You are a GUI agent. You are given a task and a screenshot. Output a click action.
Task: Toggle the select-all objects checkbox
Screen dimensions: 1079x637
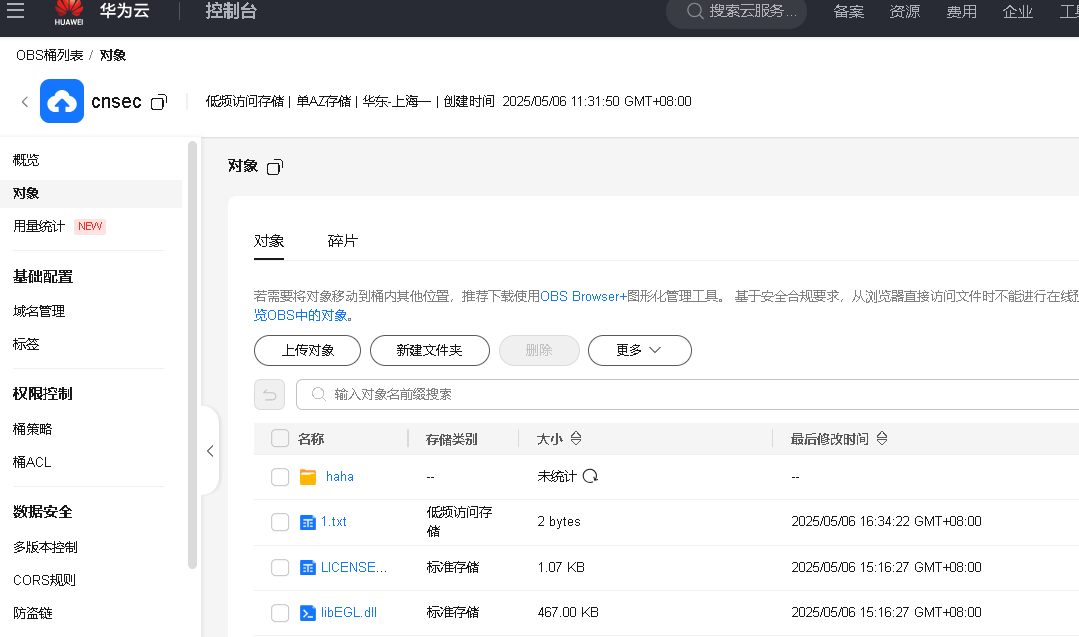pos(280,438)
